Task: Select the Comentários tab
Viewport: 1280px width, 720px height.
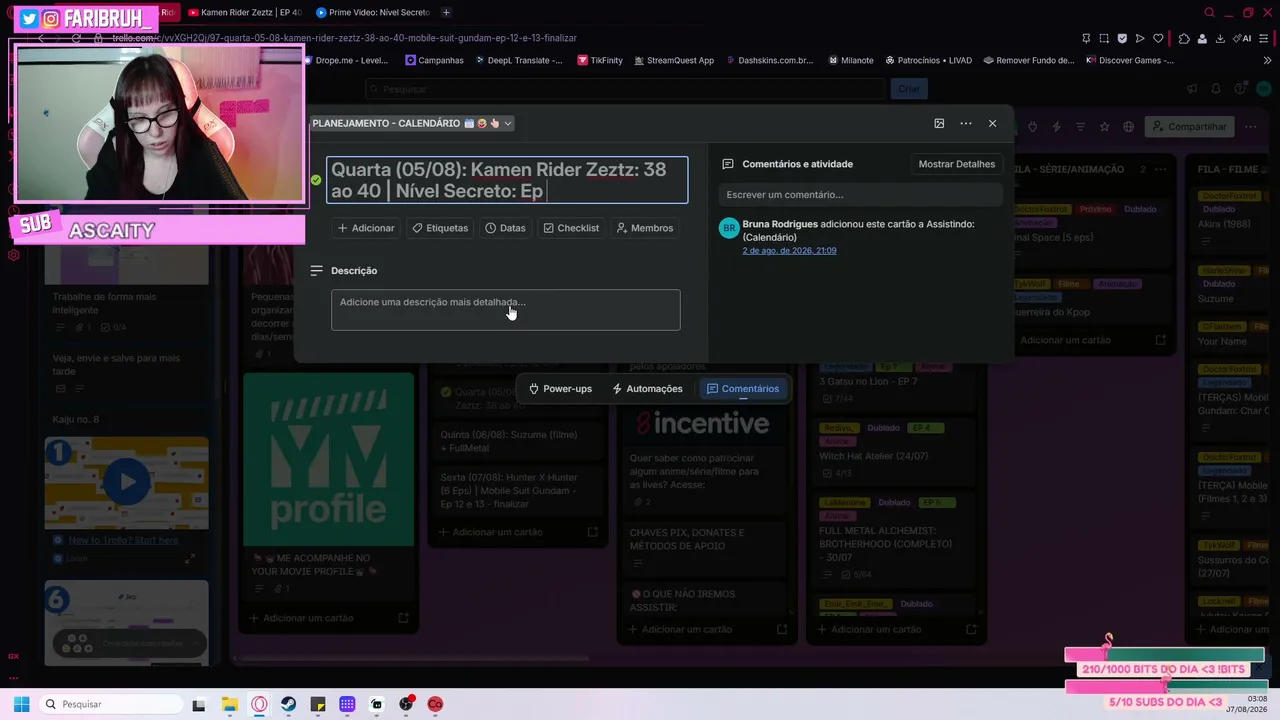Action: [742, 389]
